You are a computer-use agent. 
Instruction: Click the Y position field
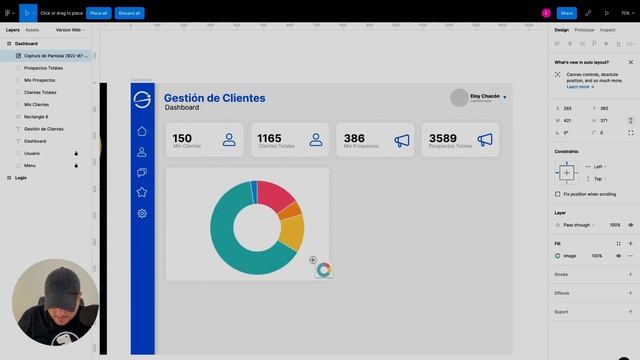tap(604, 109)
